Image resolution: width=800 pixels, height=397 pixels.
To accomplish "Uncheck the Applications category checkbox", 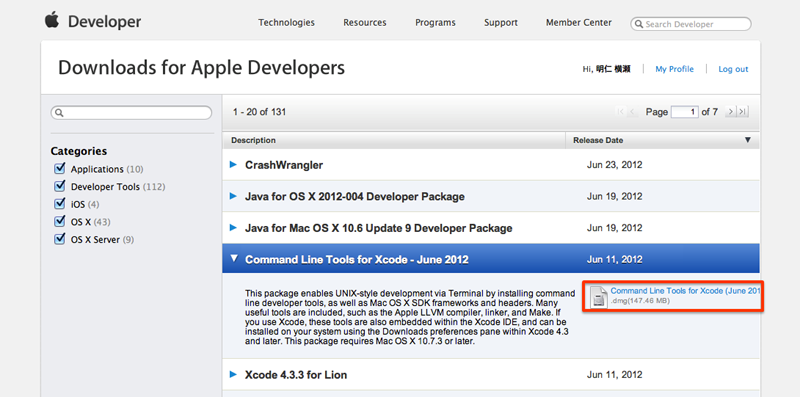I will 60,168.
